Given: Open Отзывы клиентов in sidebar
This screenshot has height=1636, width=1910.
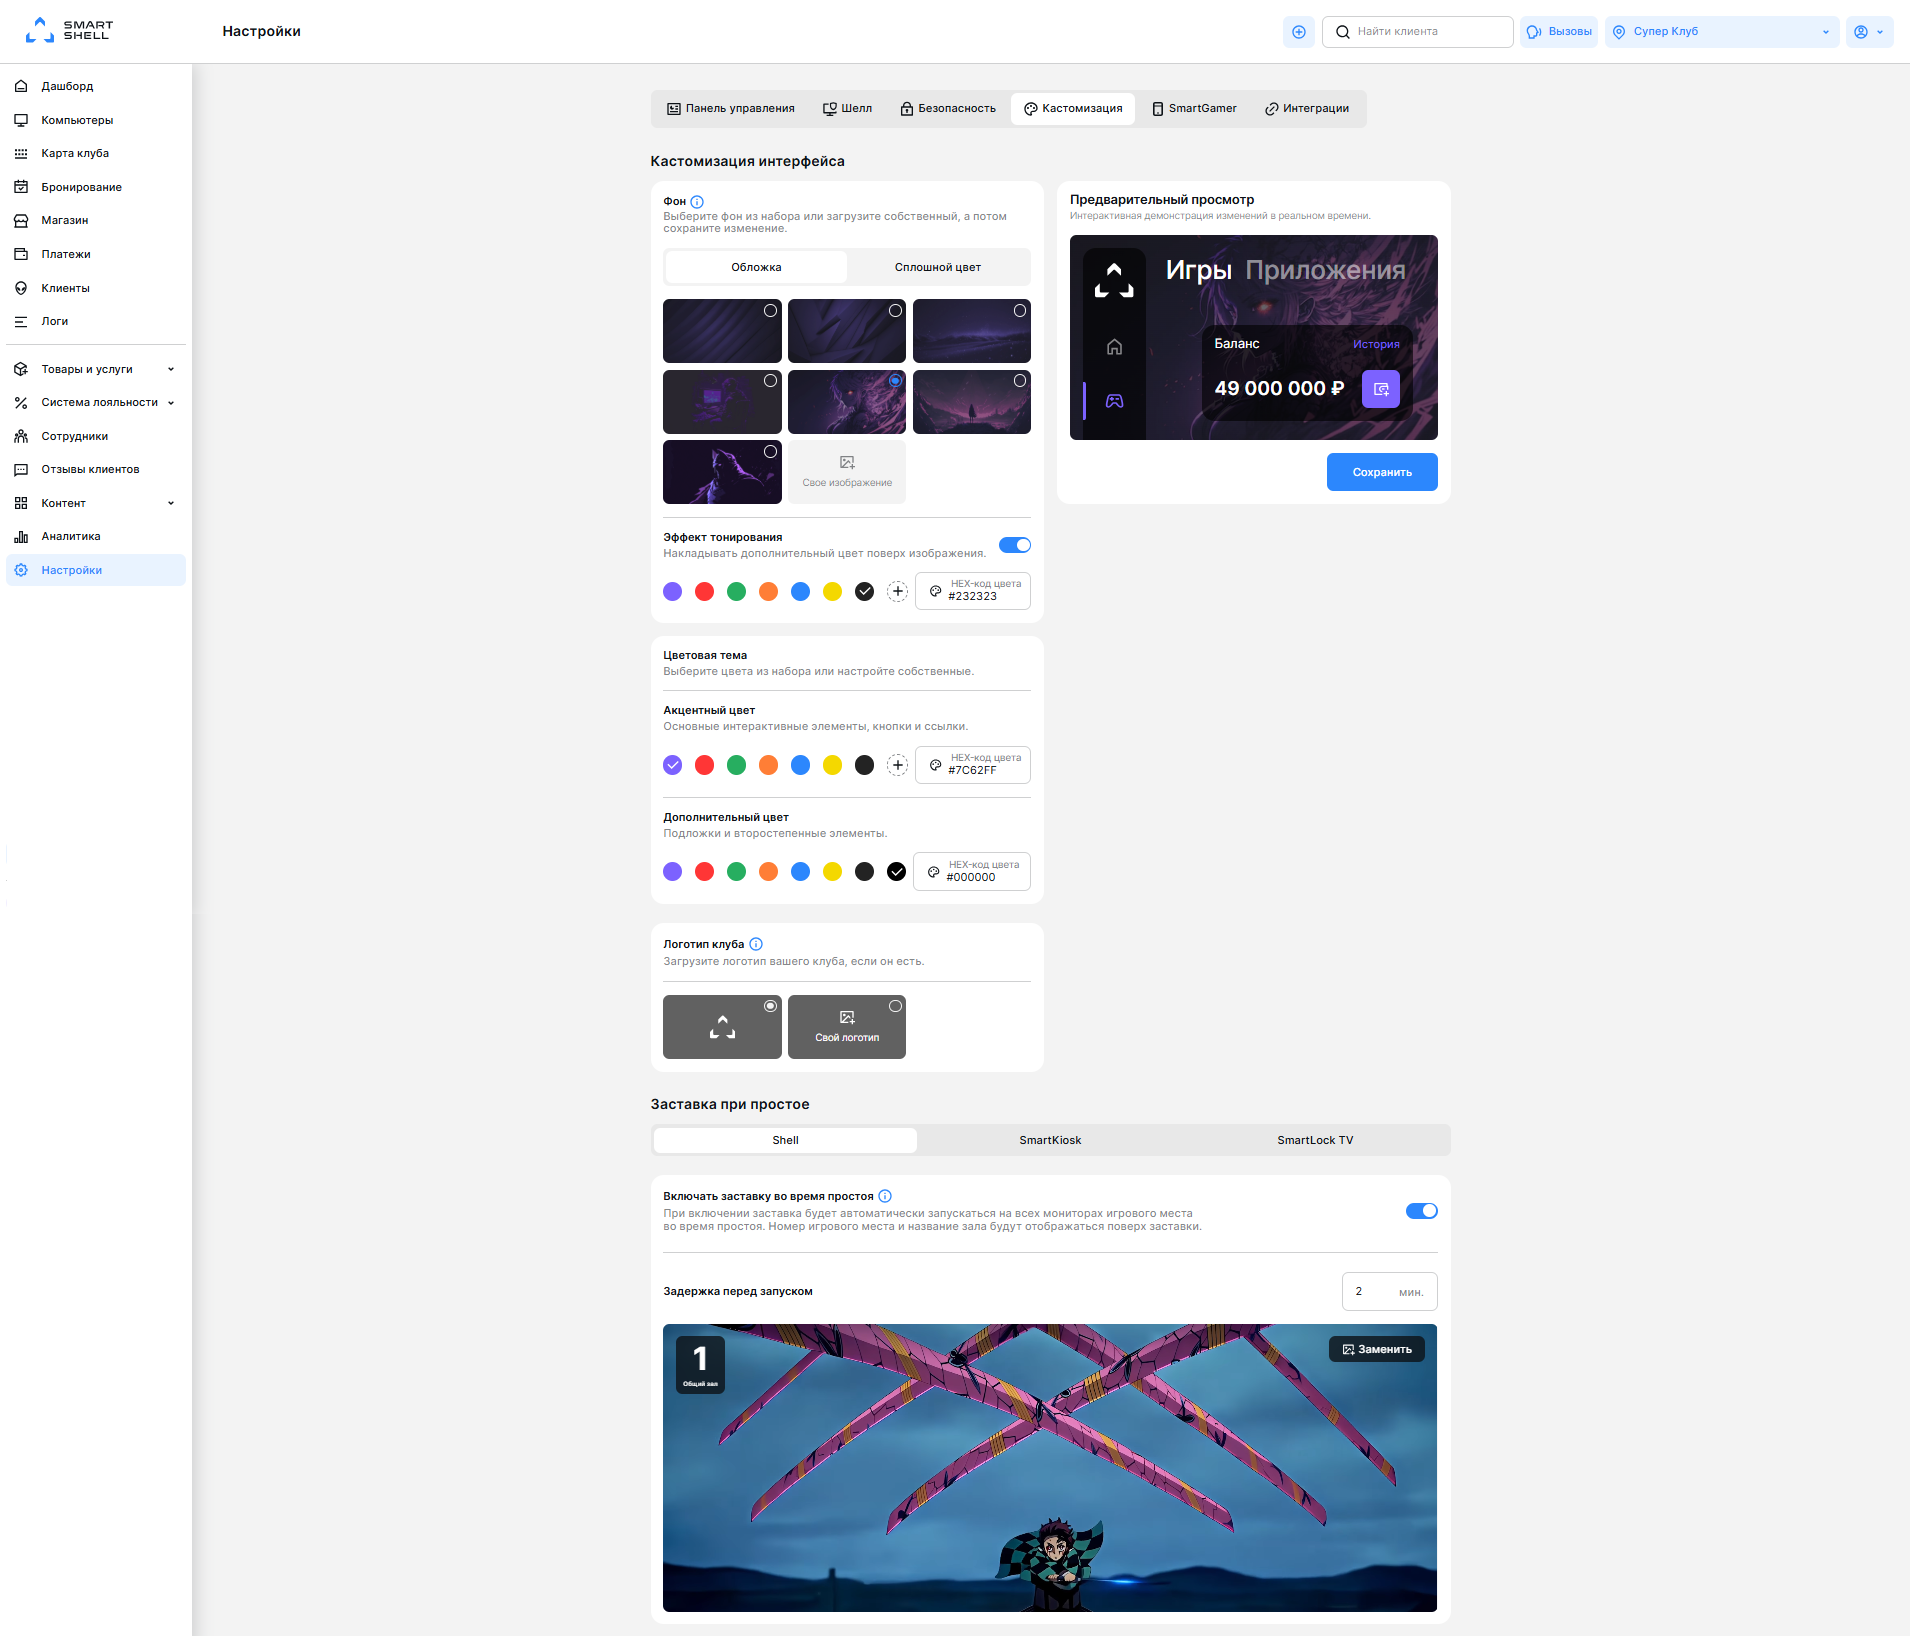Looking at the screenshot, I should point(96,469).
